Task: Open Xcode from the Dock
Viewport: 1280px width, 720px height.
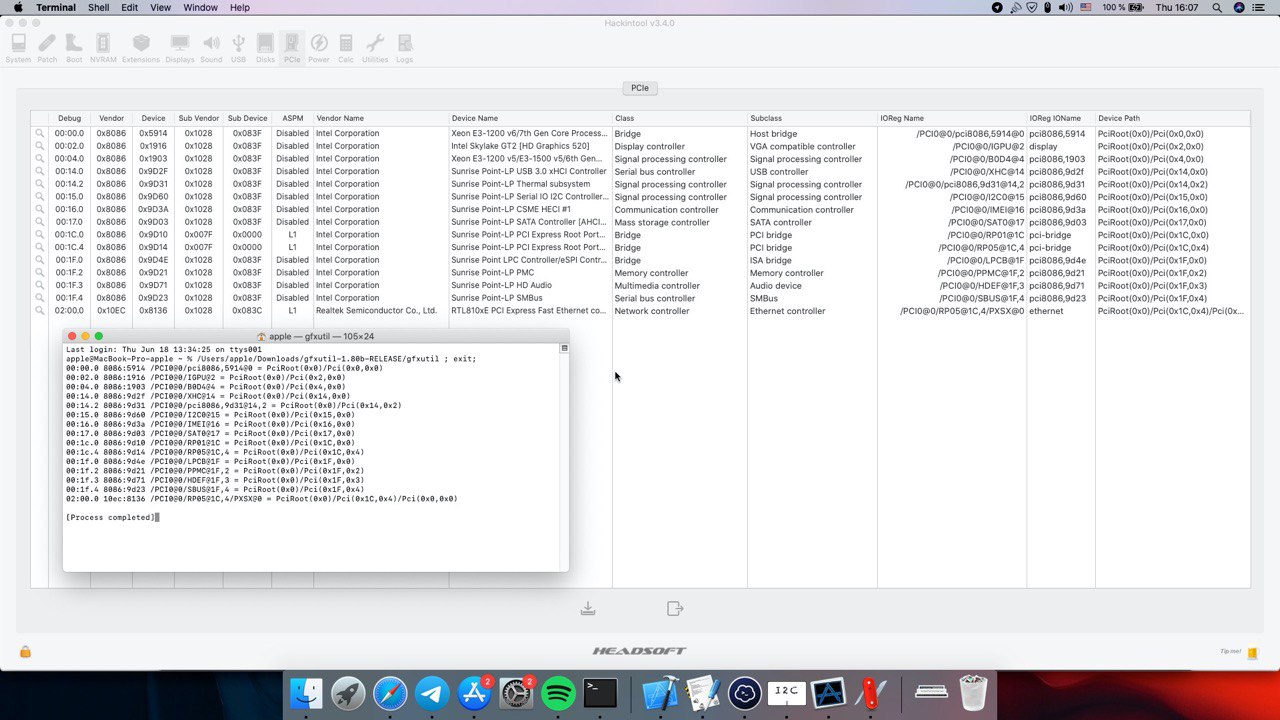Action: click(660, 693)
